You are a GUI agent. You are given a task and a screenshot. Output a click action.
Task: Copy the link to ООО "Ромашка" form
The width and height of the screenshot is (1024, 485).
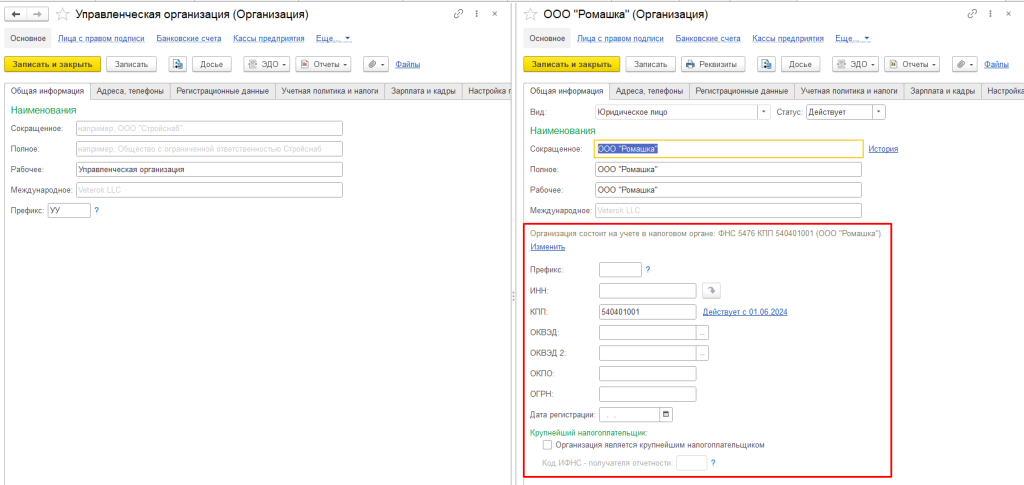point(971,15)
